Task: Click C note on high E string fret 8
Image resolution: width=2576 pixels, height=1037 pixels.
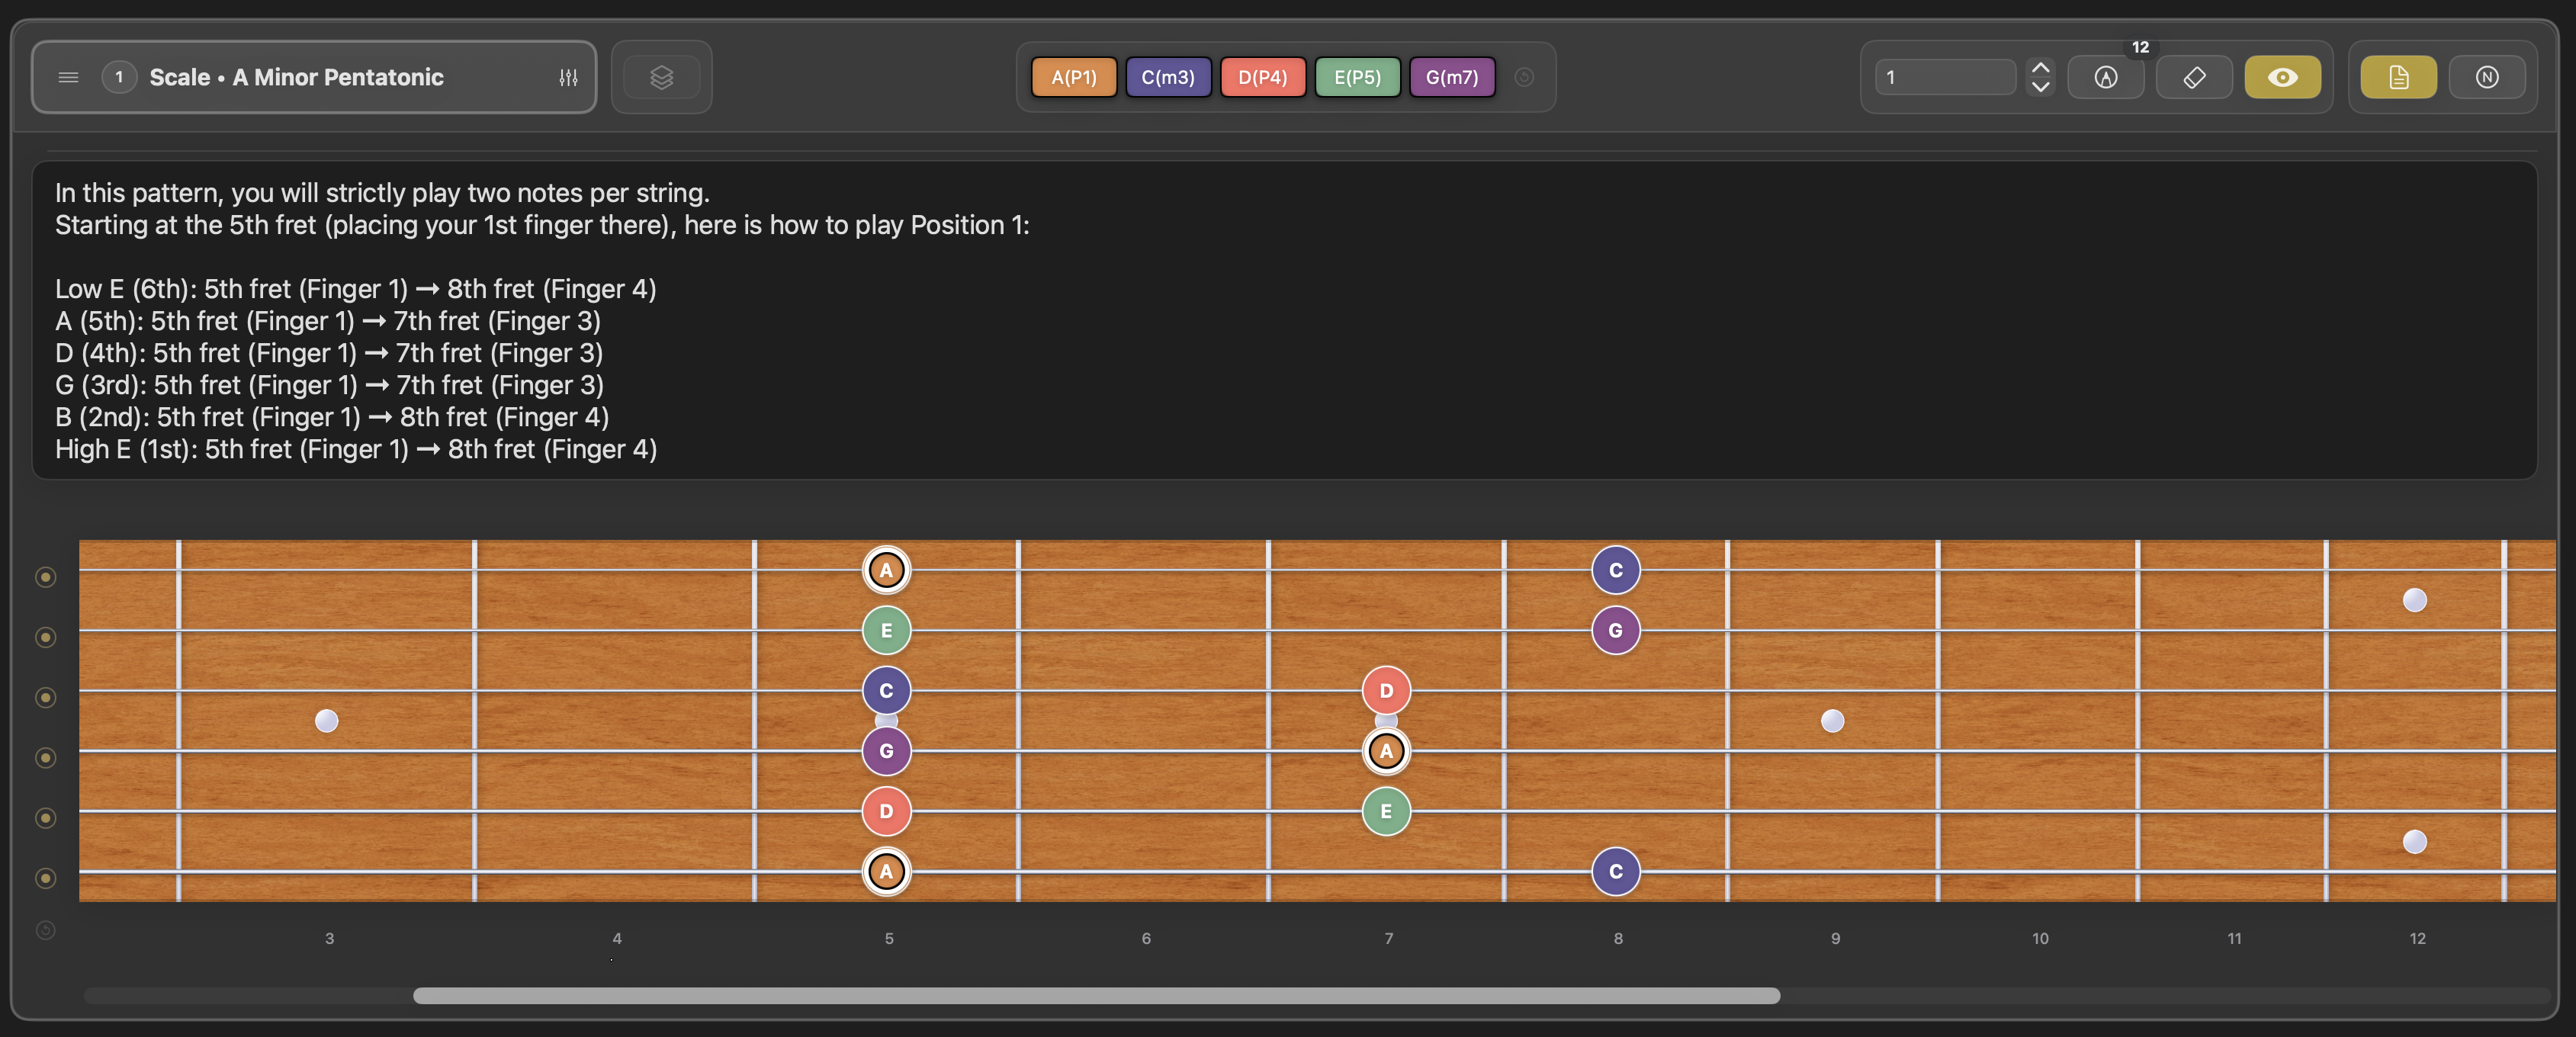Action: click(x=1616, y=570)
